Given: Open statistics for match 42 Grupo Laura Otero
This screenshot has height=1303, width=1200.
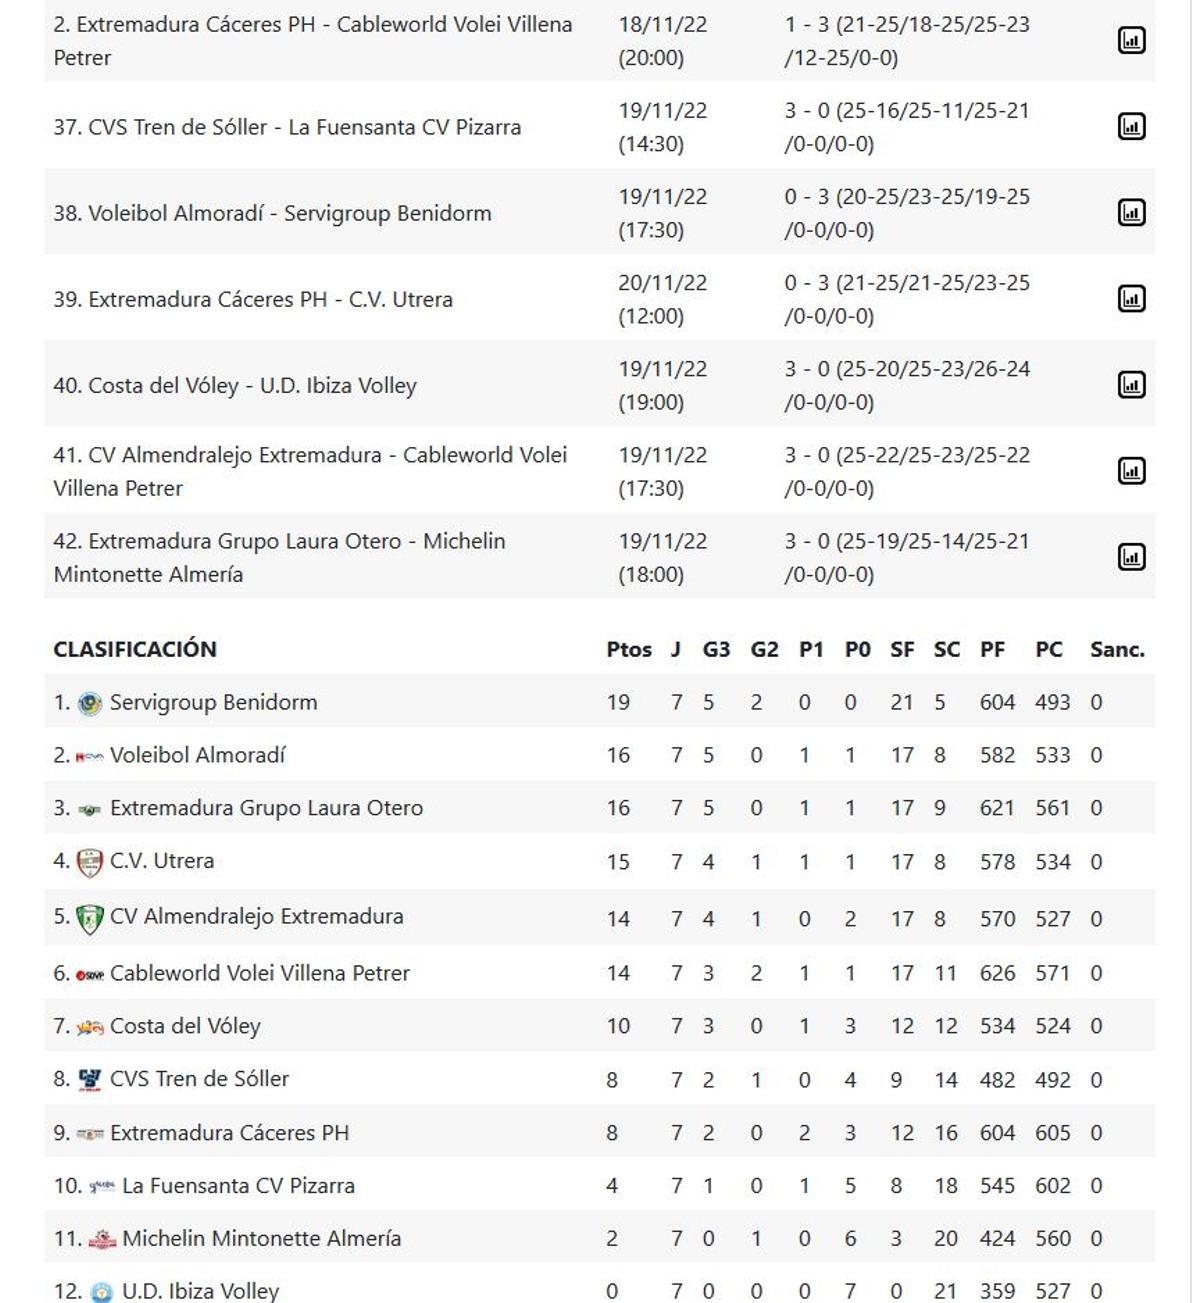Looking at the screenshot, I should click(x=1131, y=555).
